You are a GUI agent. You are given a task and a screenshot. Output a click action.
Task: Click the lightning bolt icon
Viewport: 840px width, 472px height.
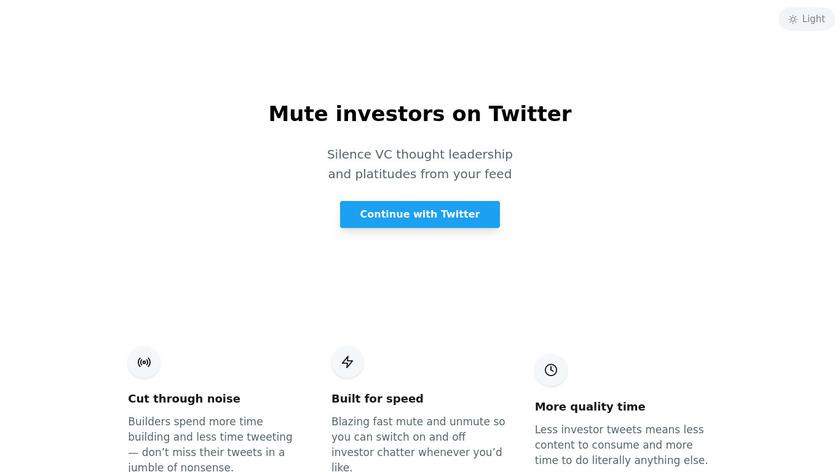point(347,362)
